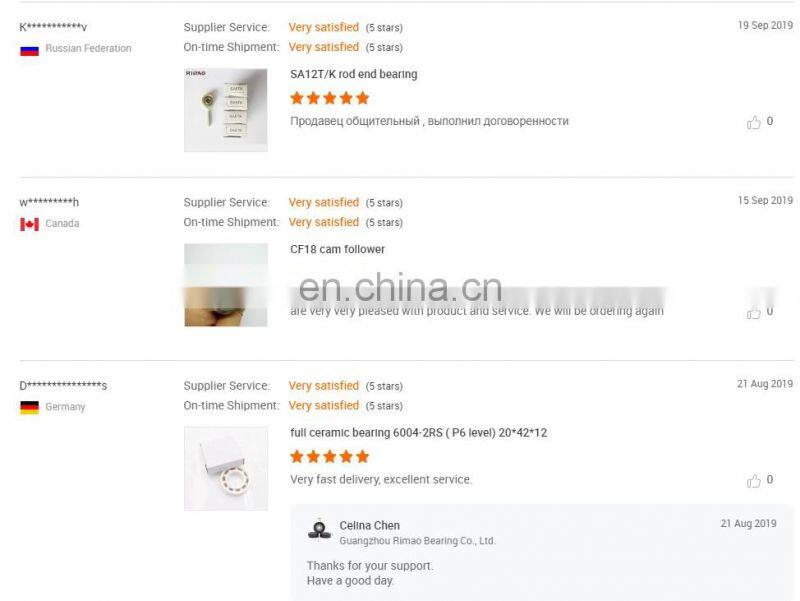Click the Canada flag icon
The height and width of the screenshot is (601, 800).
(30, 224)
